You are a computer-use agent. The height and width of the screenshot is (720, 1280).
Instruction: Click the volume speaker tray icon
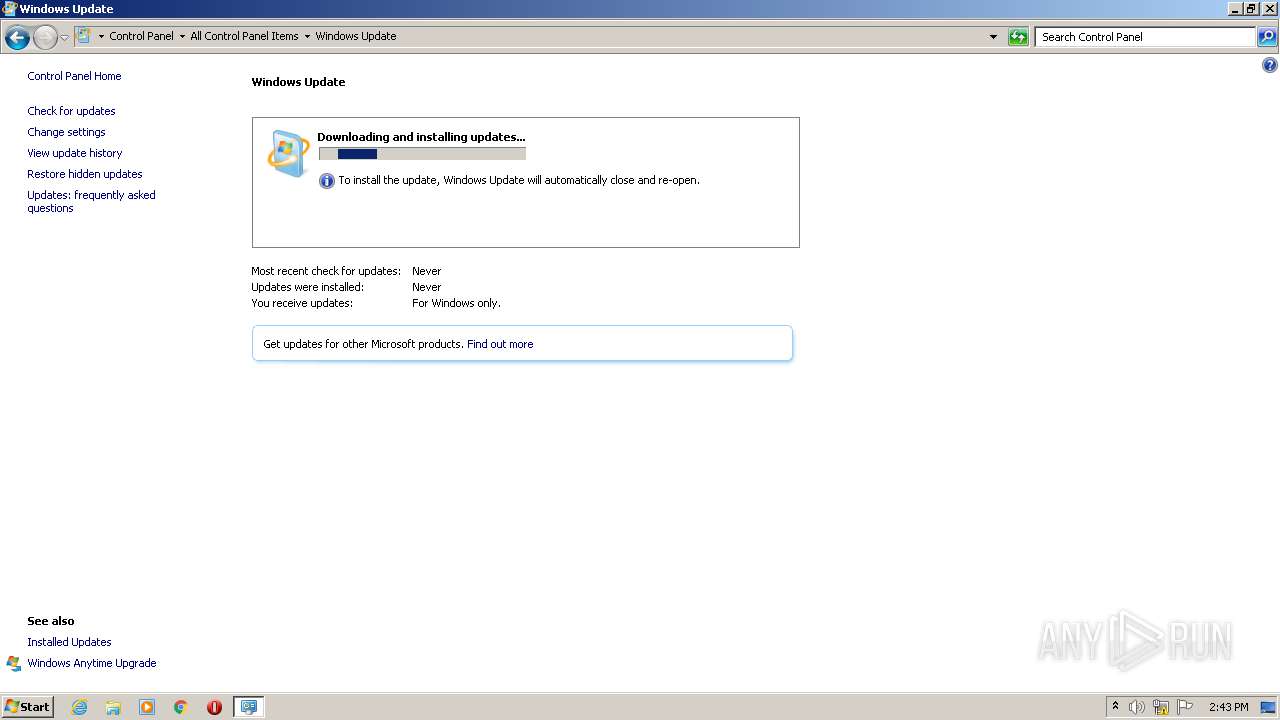tap(1137, 707)
